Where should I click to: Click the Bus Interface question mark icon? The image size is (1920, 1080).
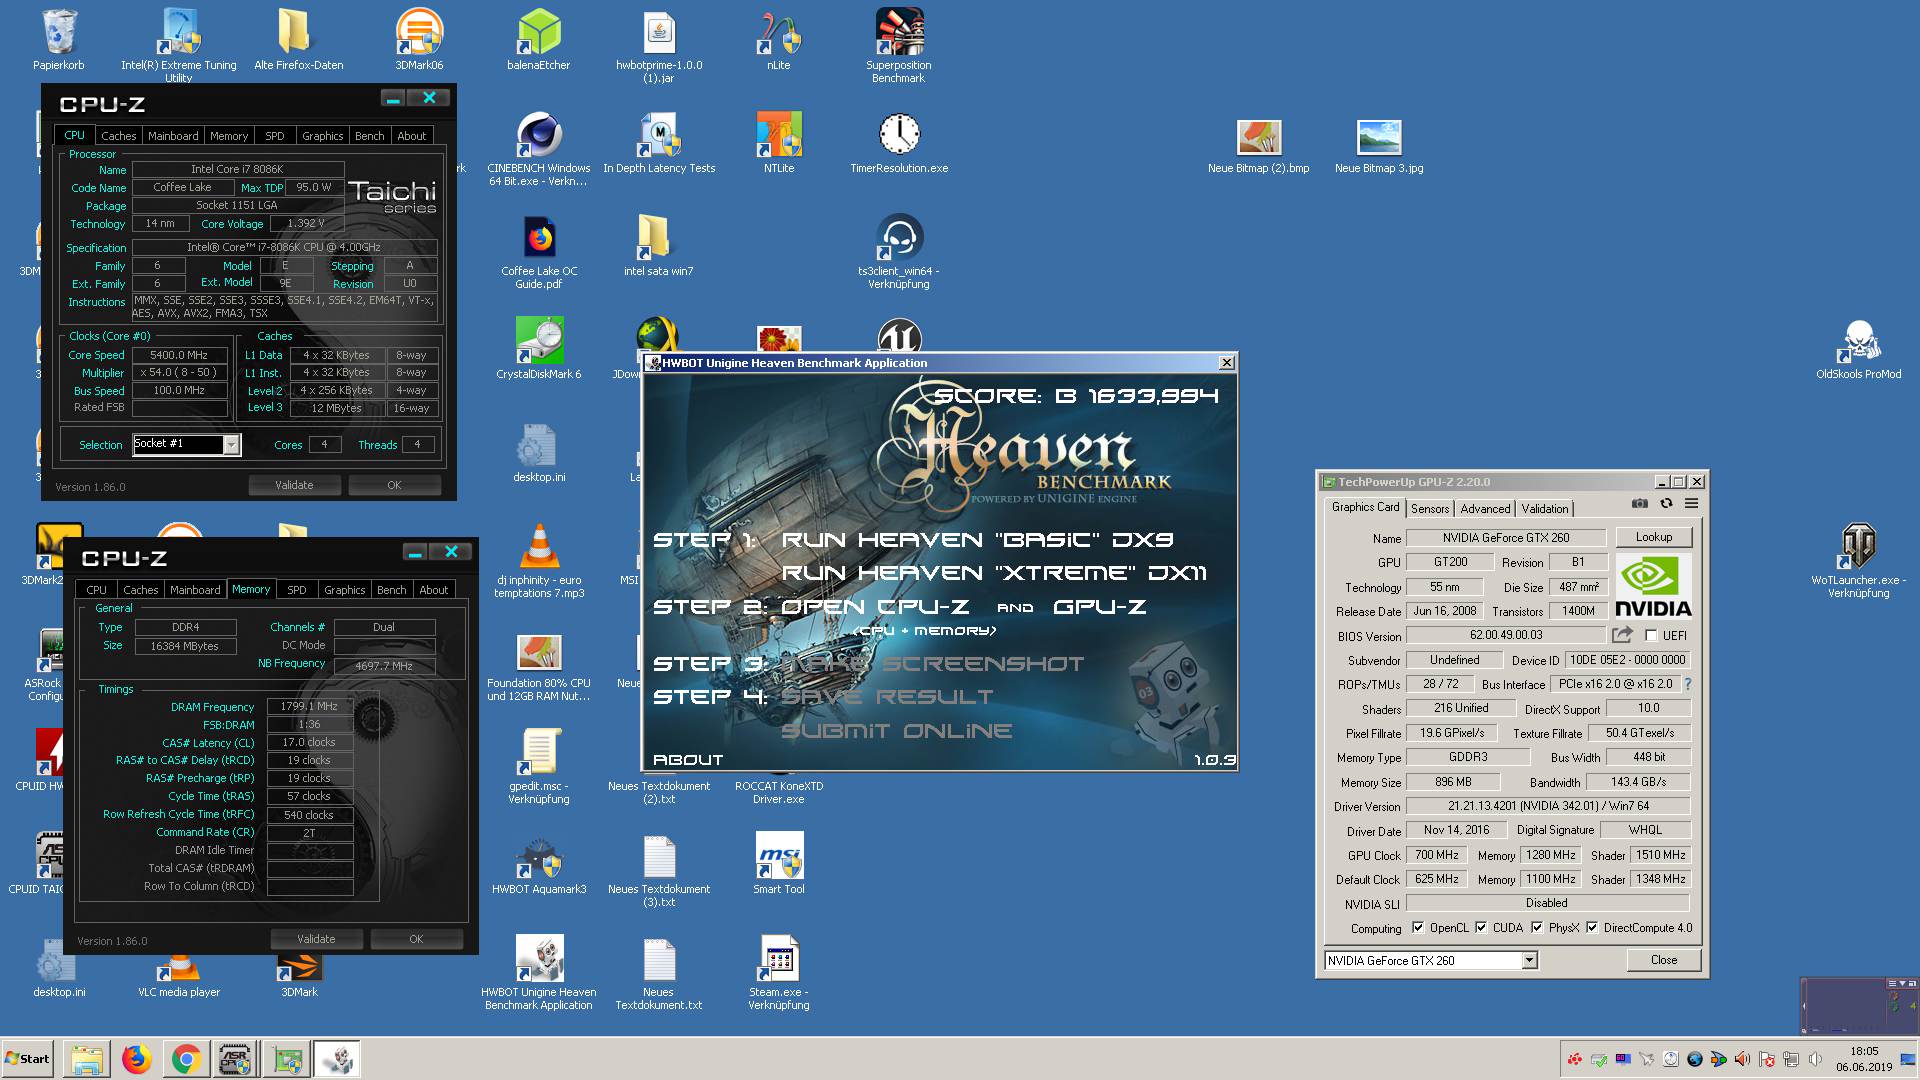1688,684
